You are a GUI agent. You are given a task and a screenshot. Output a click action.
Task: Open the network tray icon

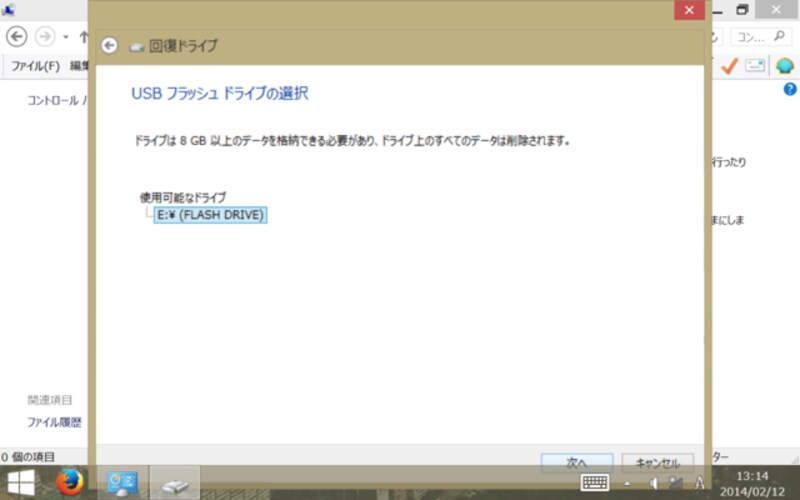(x=676, y=483)
